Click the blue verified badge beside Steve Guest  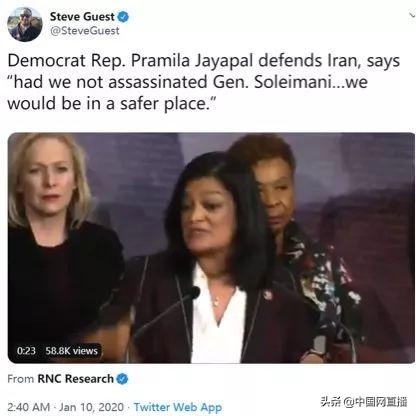point(124,16)
